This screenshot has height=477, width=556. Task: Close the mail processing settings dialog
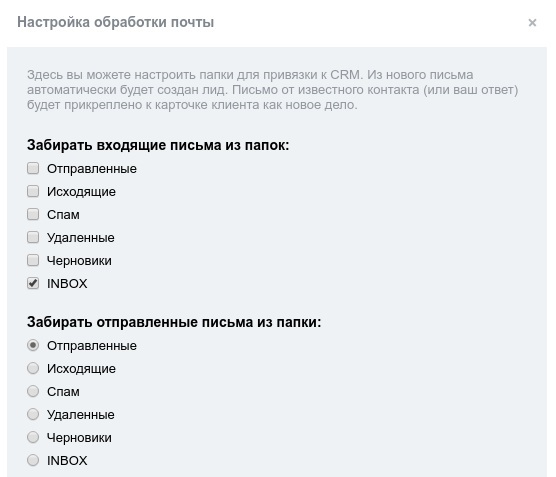coord(532,23)
